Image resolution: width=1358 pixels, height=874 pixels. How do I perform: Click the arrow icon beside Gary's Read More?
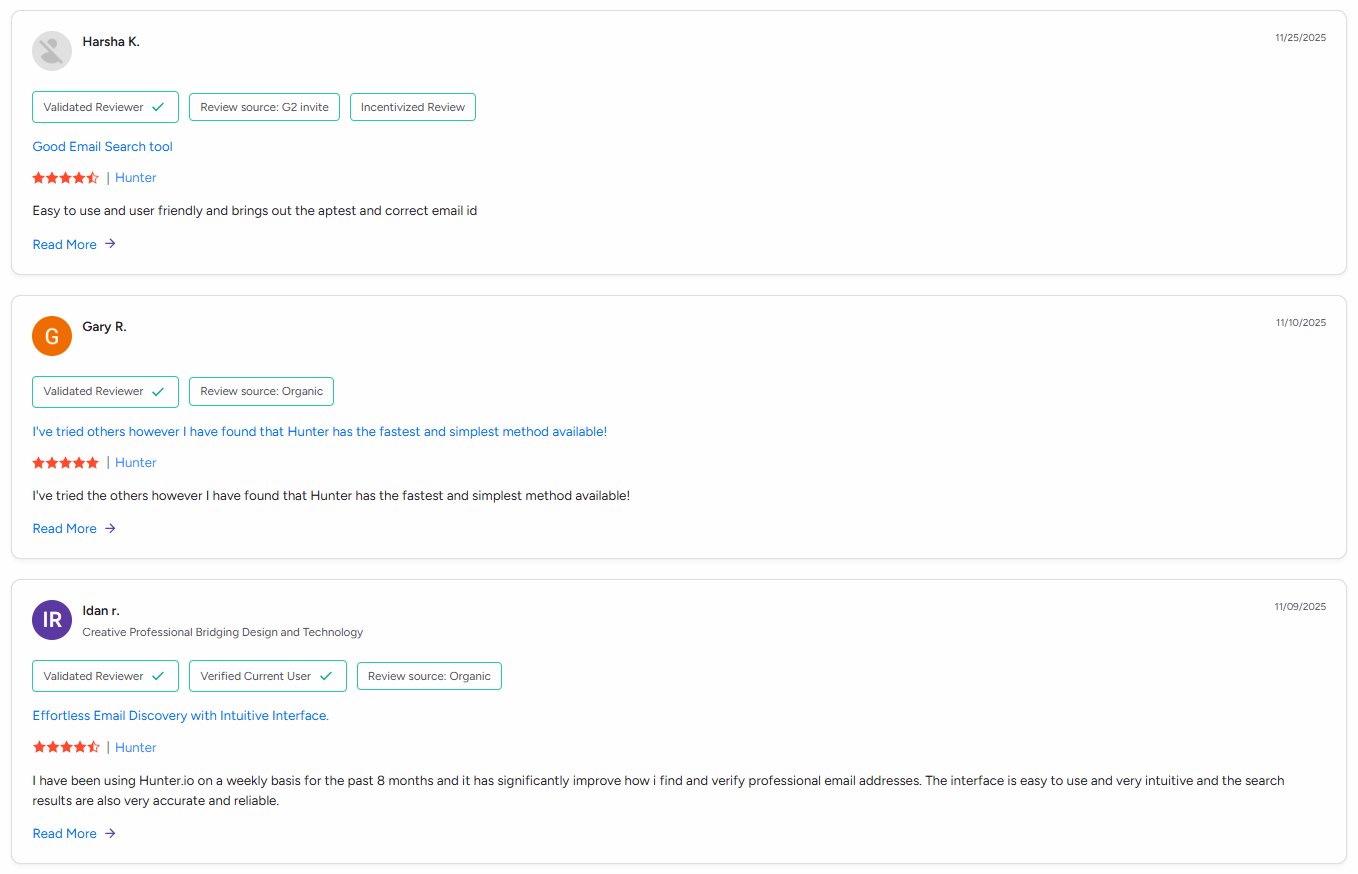point(110,529)
